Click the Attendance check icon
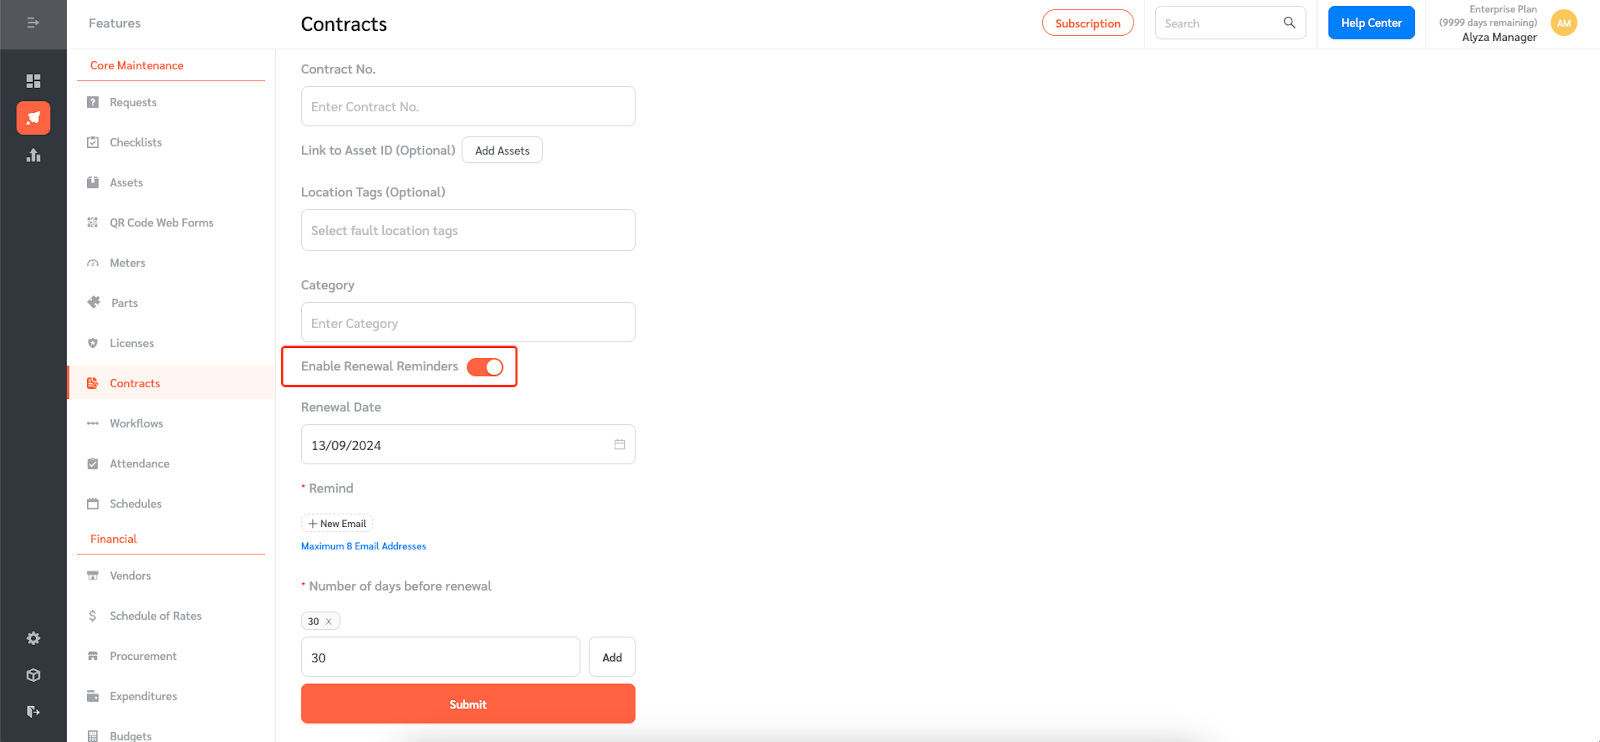Screen dimensions: 1600x742 (x=93, y=463)
